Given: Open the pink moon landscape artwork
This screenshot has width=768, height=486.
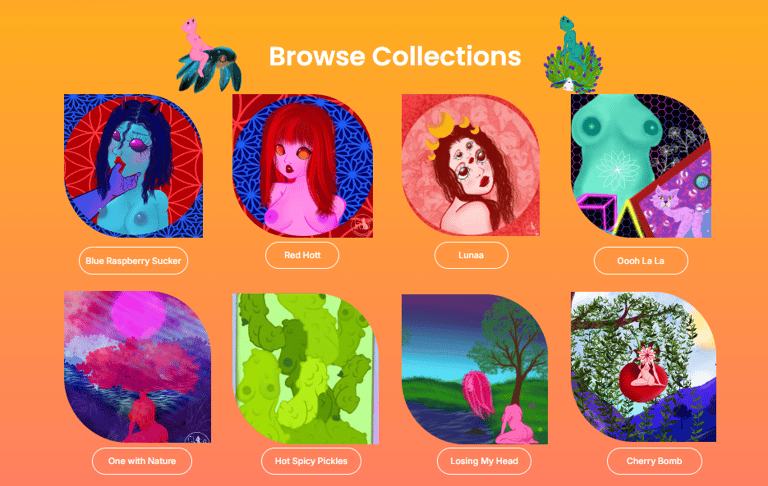Looking at the screenshot, I should (x=137, y=367).
